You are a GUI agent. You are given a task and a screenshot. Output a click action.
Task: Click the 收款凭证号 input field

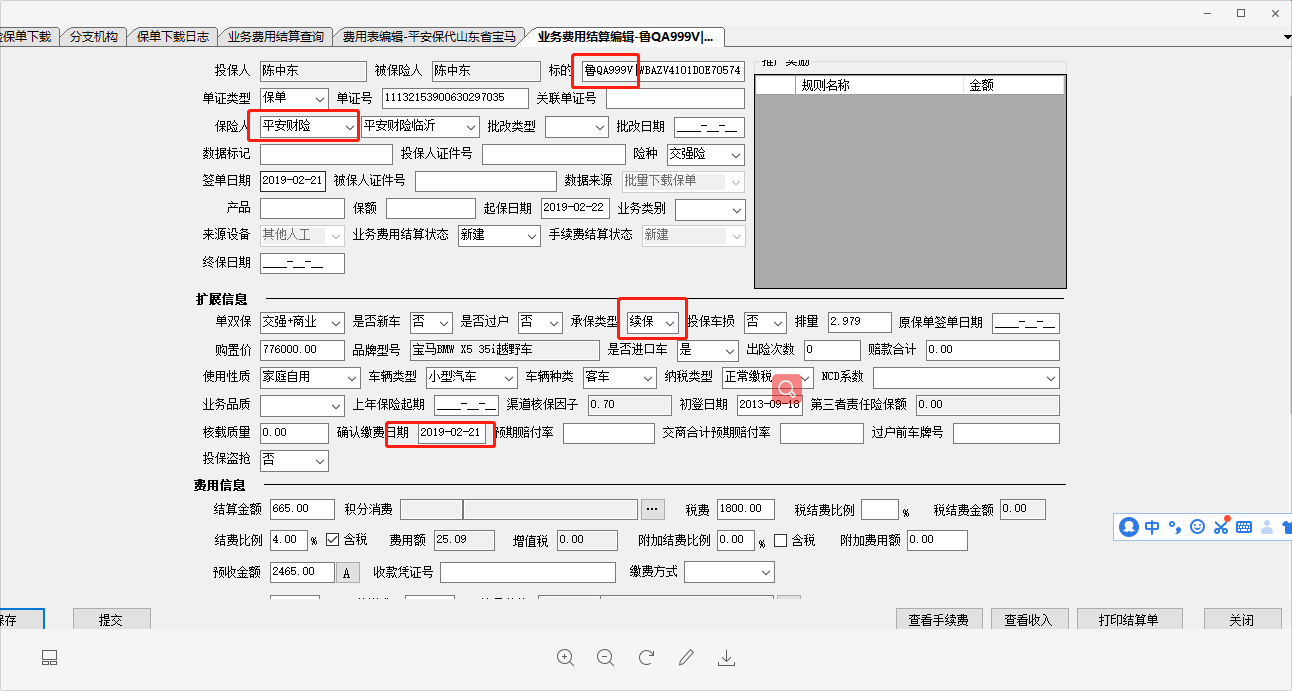pos(528,572)
